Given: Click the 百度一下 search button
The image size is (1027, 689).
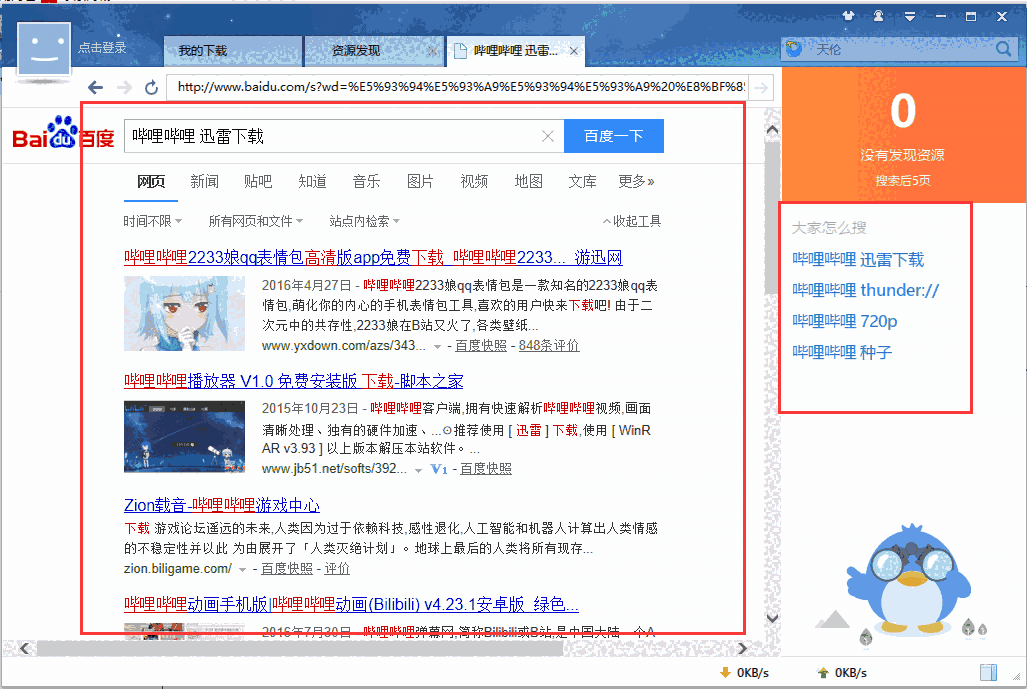Looking at the screenshot, I should [613, 135].
